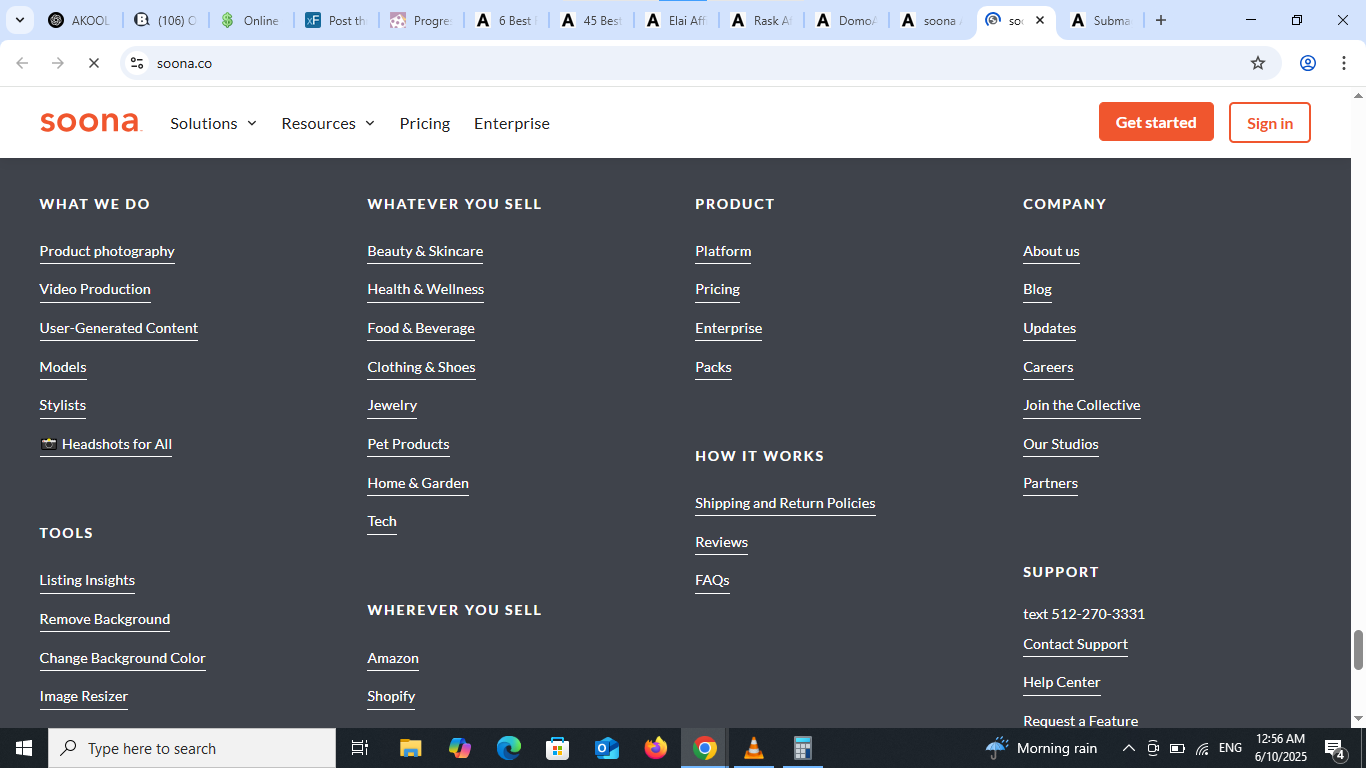Click the Windows search box

click(192, 748)
